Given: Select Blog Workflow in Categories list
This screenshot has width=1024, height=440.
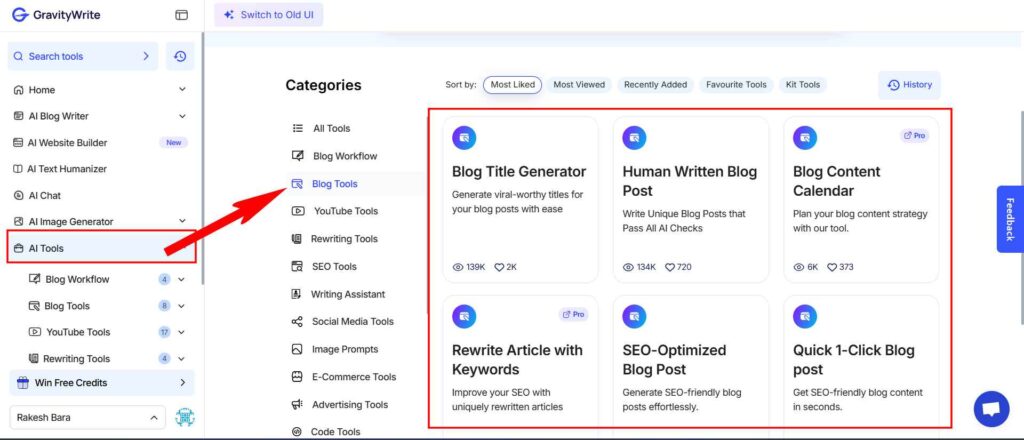Looking at the screenshot, I should pos(334,156).
